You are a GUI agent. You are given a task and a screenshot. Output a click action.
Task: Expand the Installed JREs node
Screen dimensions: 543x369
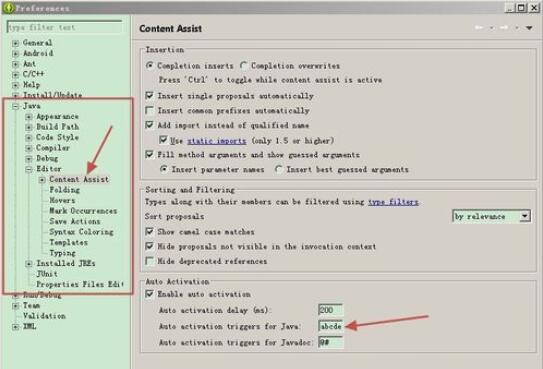tap(29, 264)
